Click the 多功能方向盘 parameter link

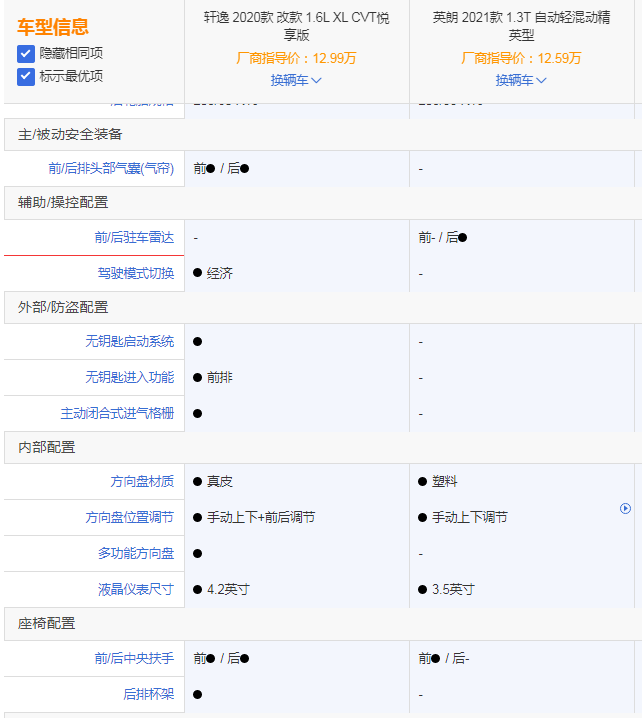[x=136, y=553]
